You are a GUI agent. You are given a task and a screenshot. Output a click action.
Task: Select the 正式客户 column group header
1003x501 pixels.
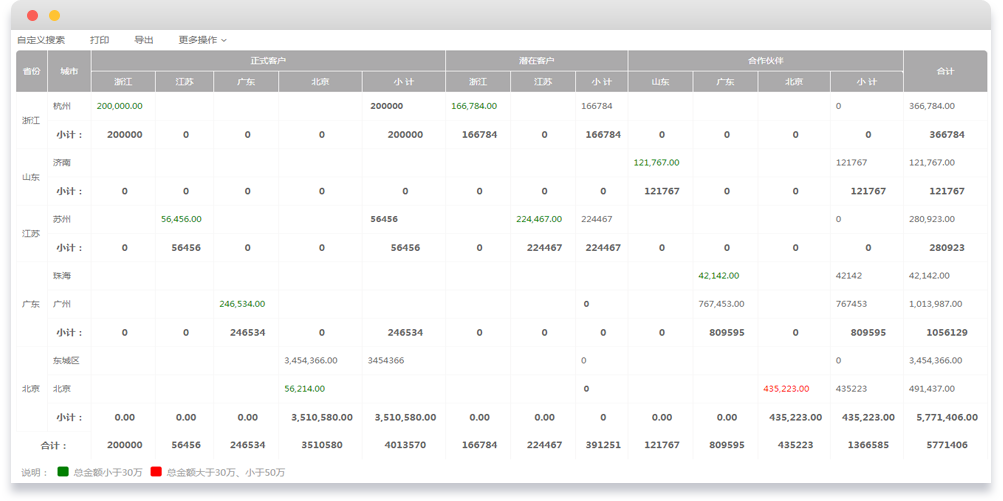(x=268, y=61)
